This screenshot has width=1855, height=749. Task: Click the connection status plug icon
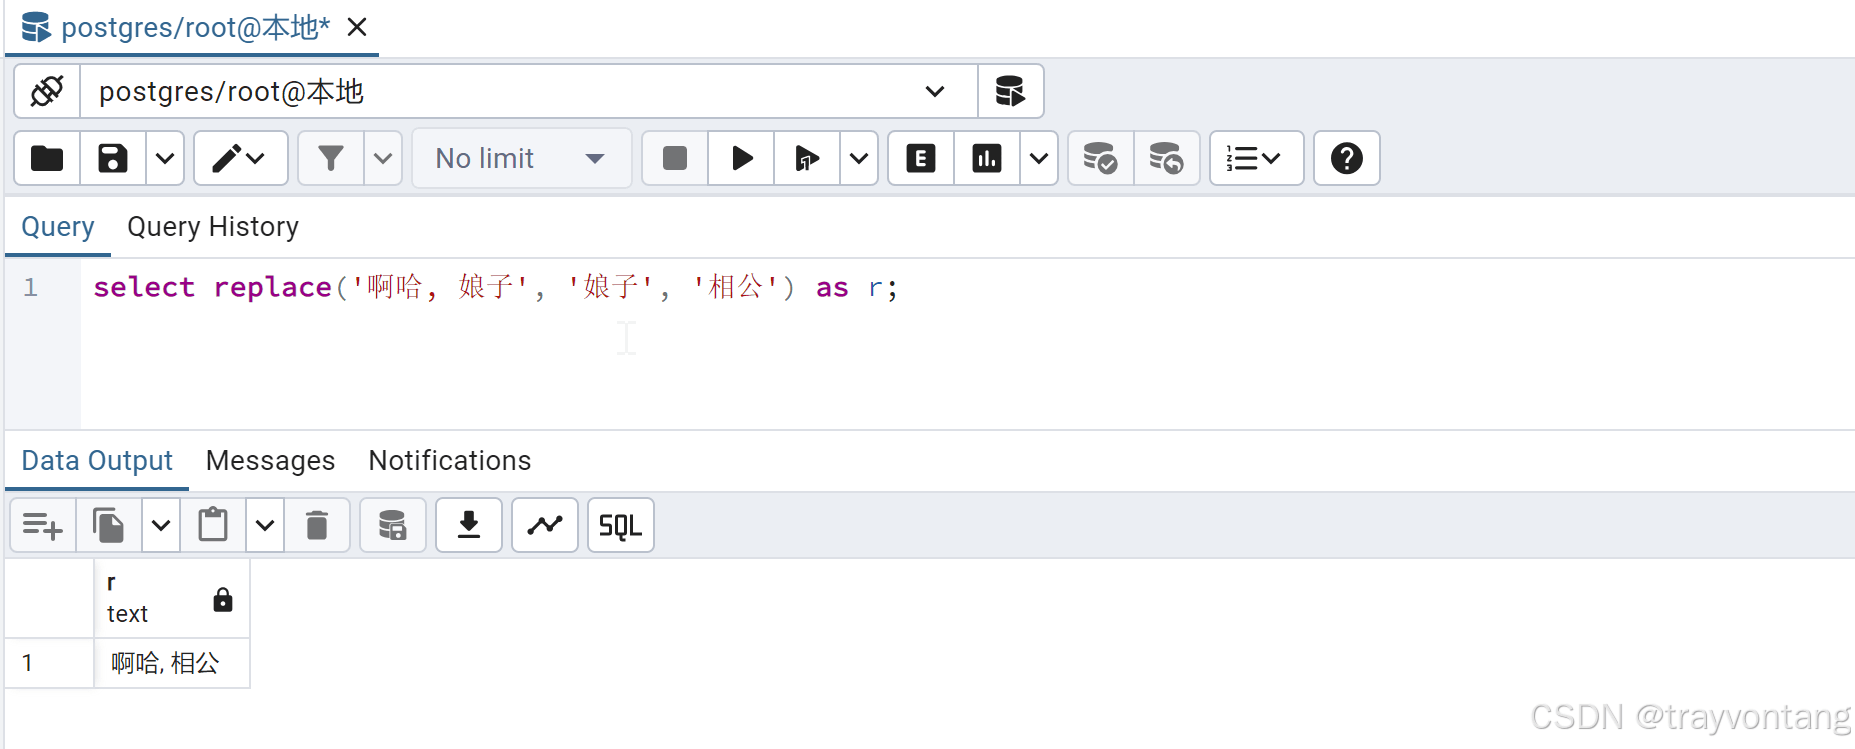pos(47,92)
